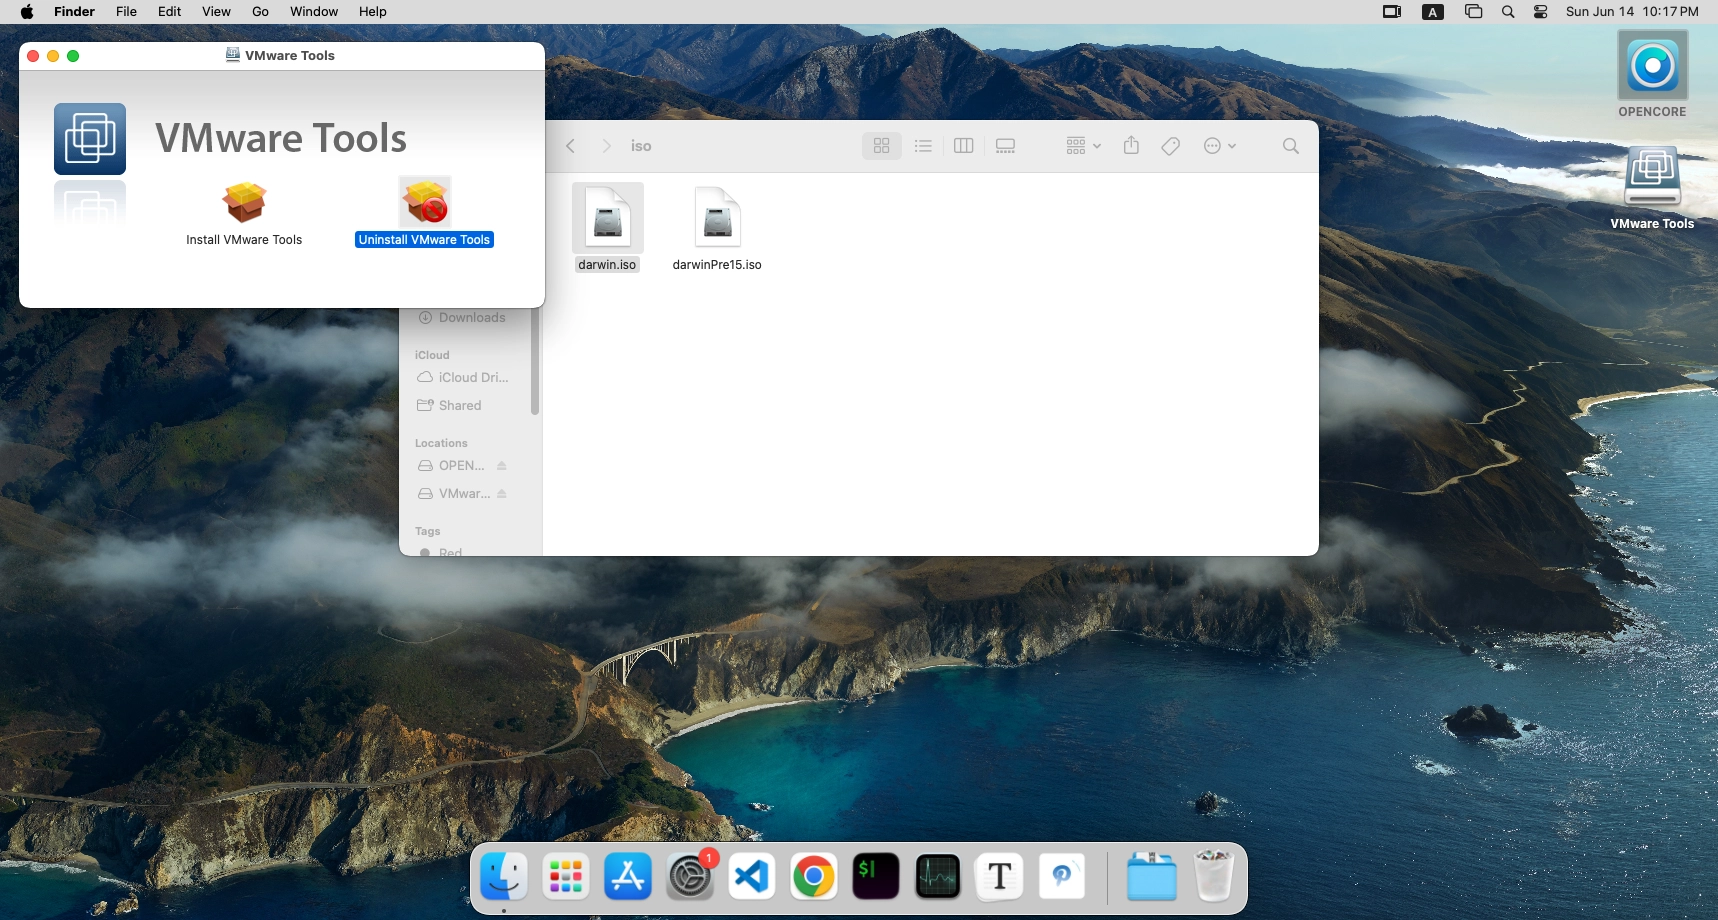Click the Share button in iso window
Screen dimensions: 1718x920
[x=1131, y=146]
